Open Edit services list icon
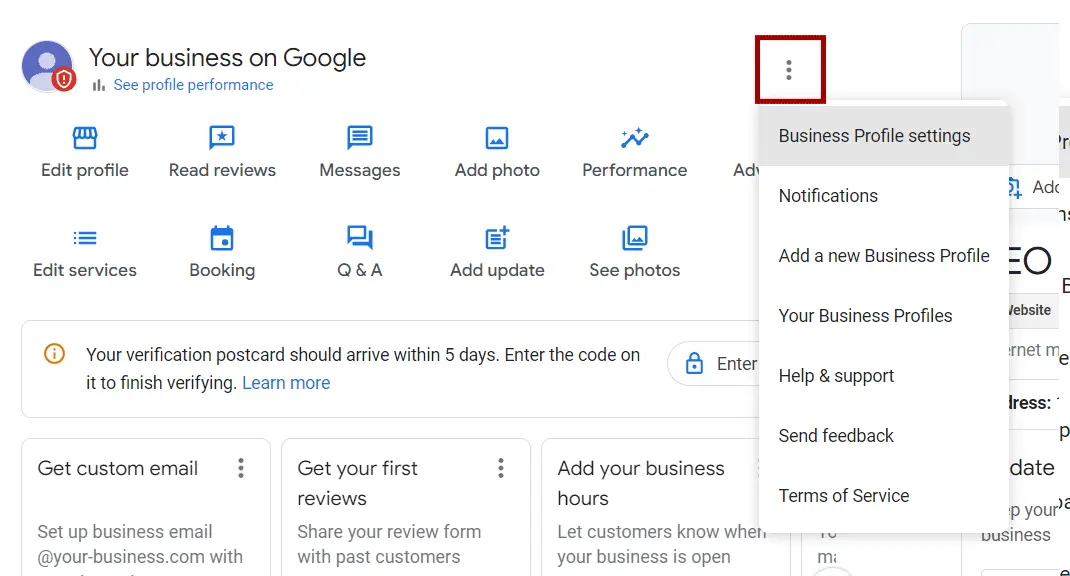Image resolution: width=1070 pixels, height=576 pixels. (x=85, y=238)
